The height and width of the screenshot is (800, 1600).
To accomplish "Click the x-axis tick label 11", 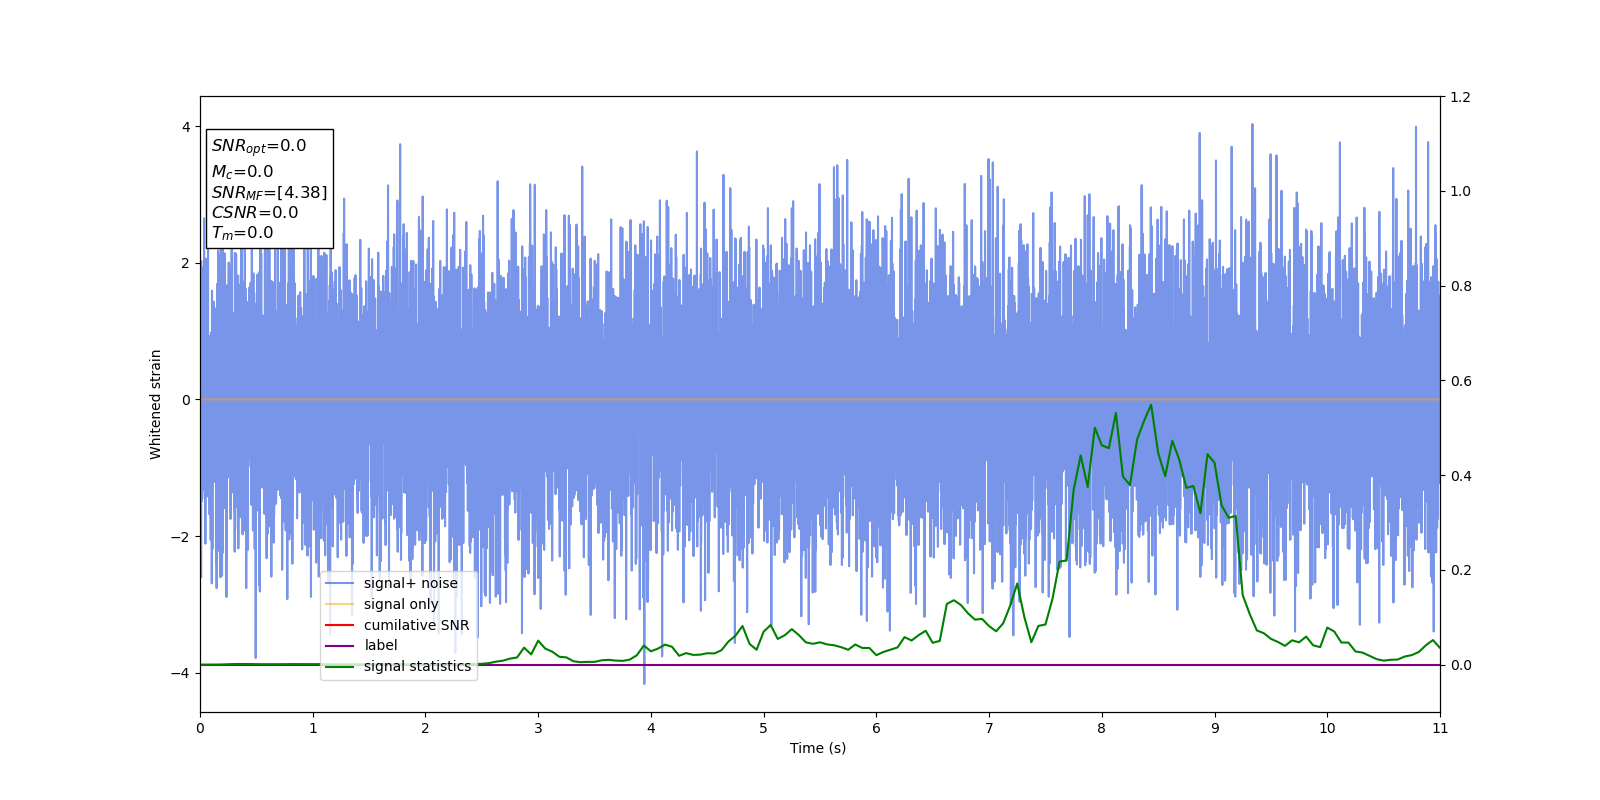I will point(1440,728).
